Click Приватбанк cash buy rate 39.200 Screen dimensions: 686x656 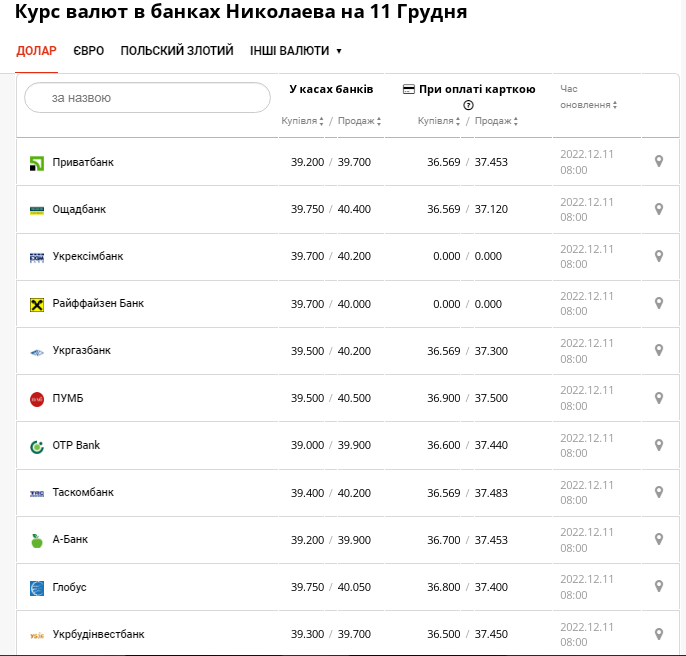pyautogui.click(x=308, y=162)
